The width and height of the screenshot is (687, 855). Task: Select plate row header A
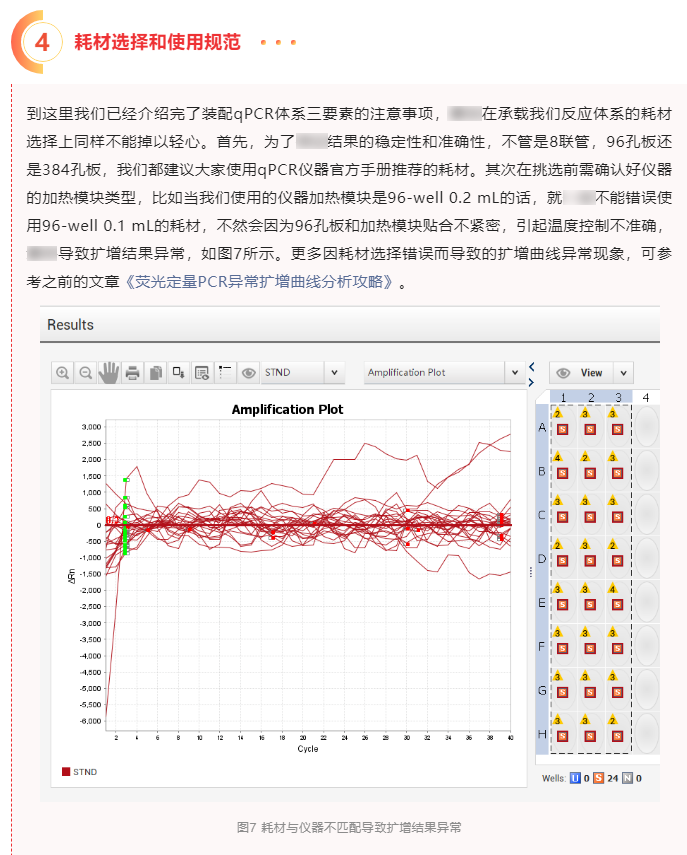coord(541,427)
